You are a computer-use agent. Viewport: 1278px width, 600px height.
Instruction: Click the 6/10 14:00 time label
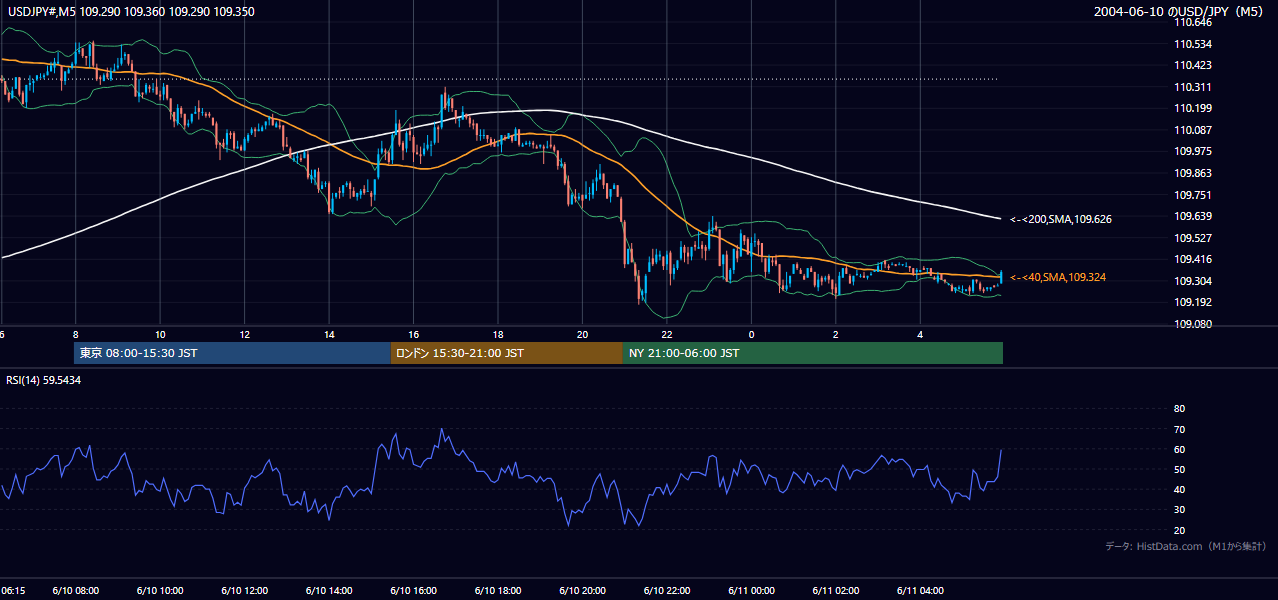pyautogui.click(x=329, y=591)
